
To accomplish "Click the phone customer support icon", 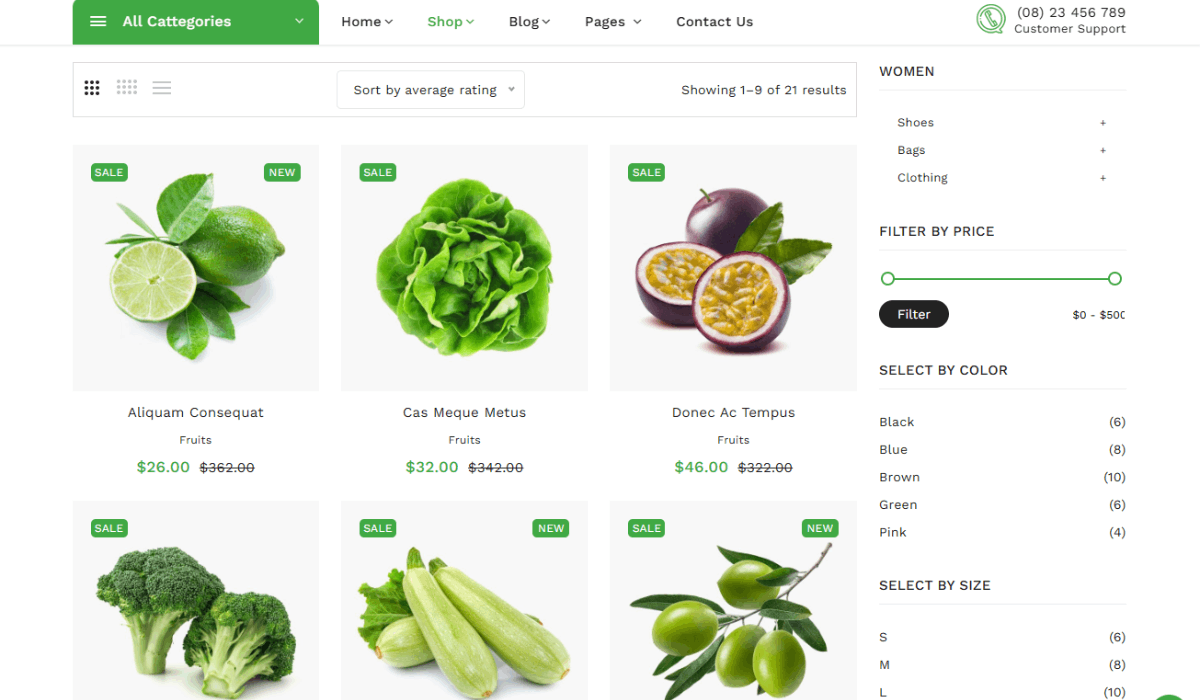I will (991, 19).
